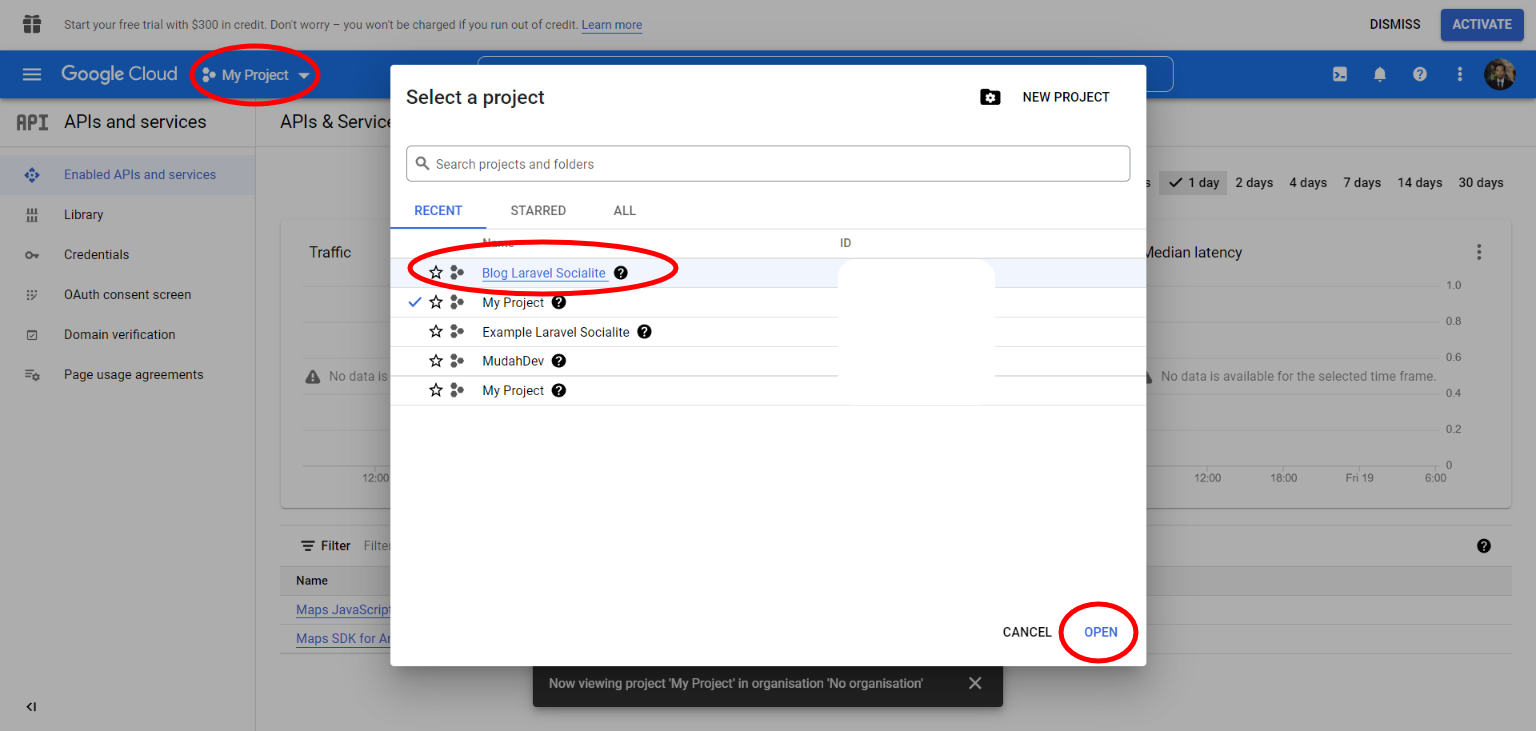Click the notifications bell icon
Screen dimensions: 1536x731
[1380, 74]
